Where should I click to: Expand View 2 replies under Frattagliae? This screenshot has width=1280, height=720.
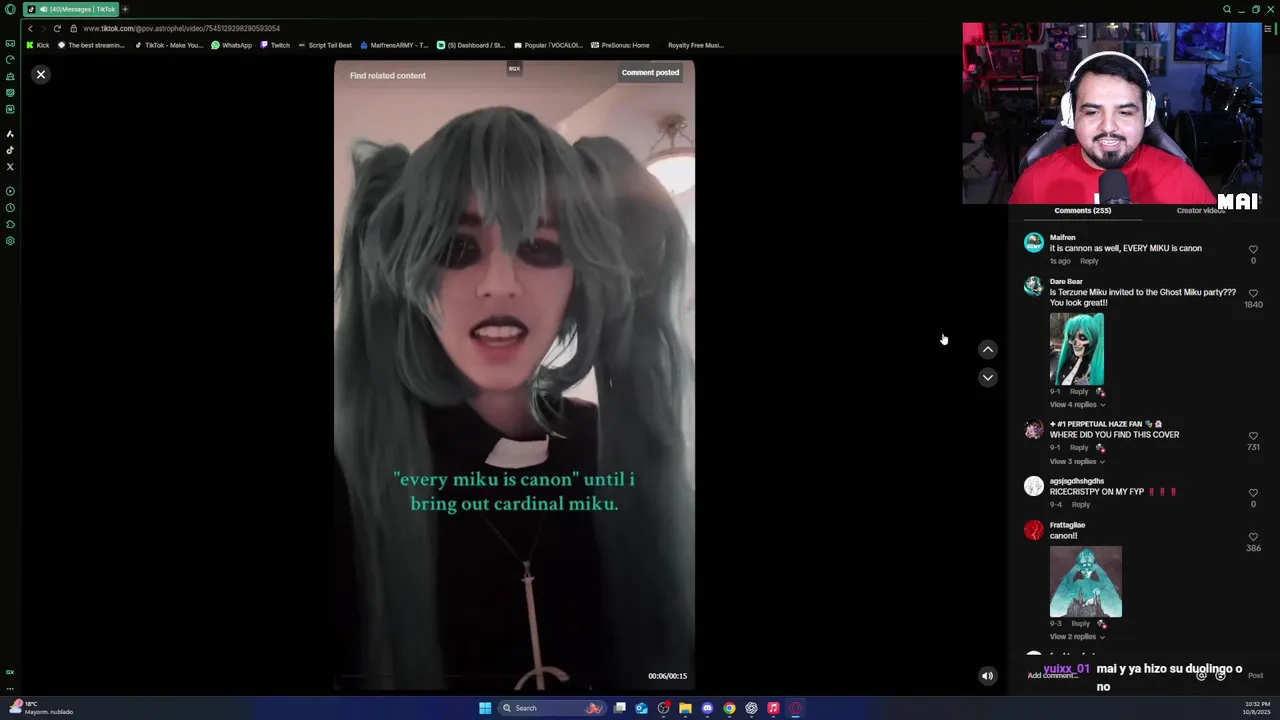click(1077, 636)
